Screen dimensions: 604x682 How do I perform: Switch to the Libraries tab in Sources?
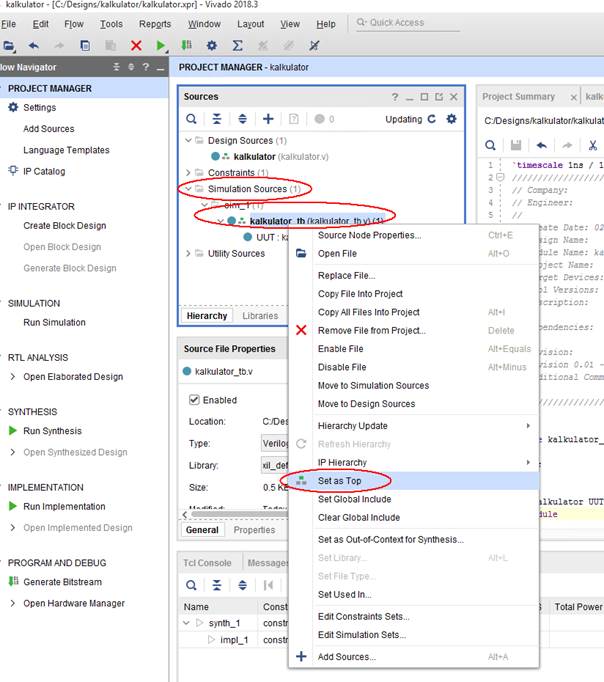click(260, 316)
